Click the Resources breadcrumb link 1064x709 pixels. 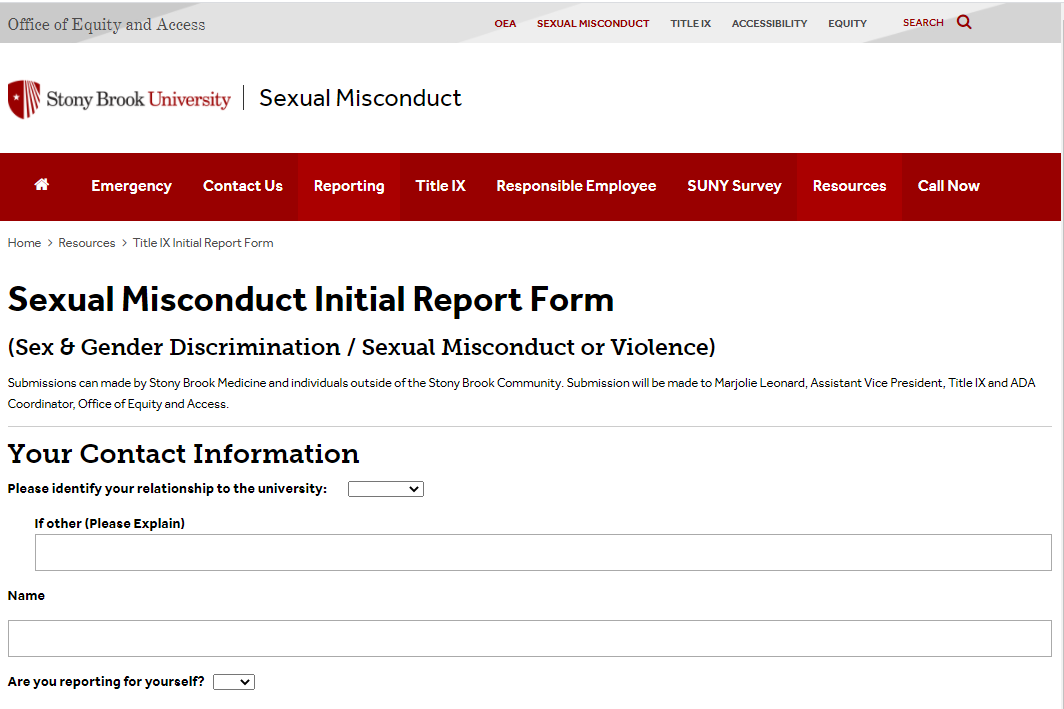pyautogui.click(x=87, y=243)
